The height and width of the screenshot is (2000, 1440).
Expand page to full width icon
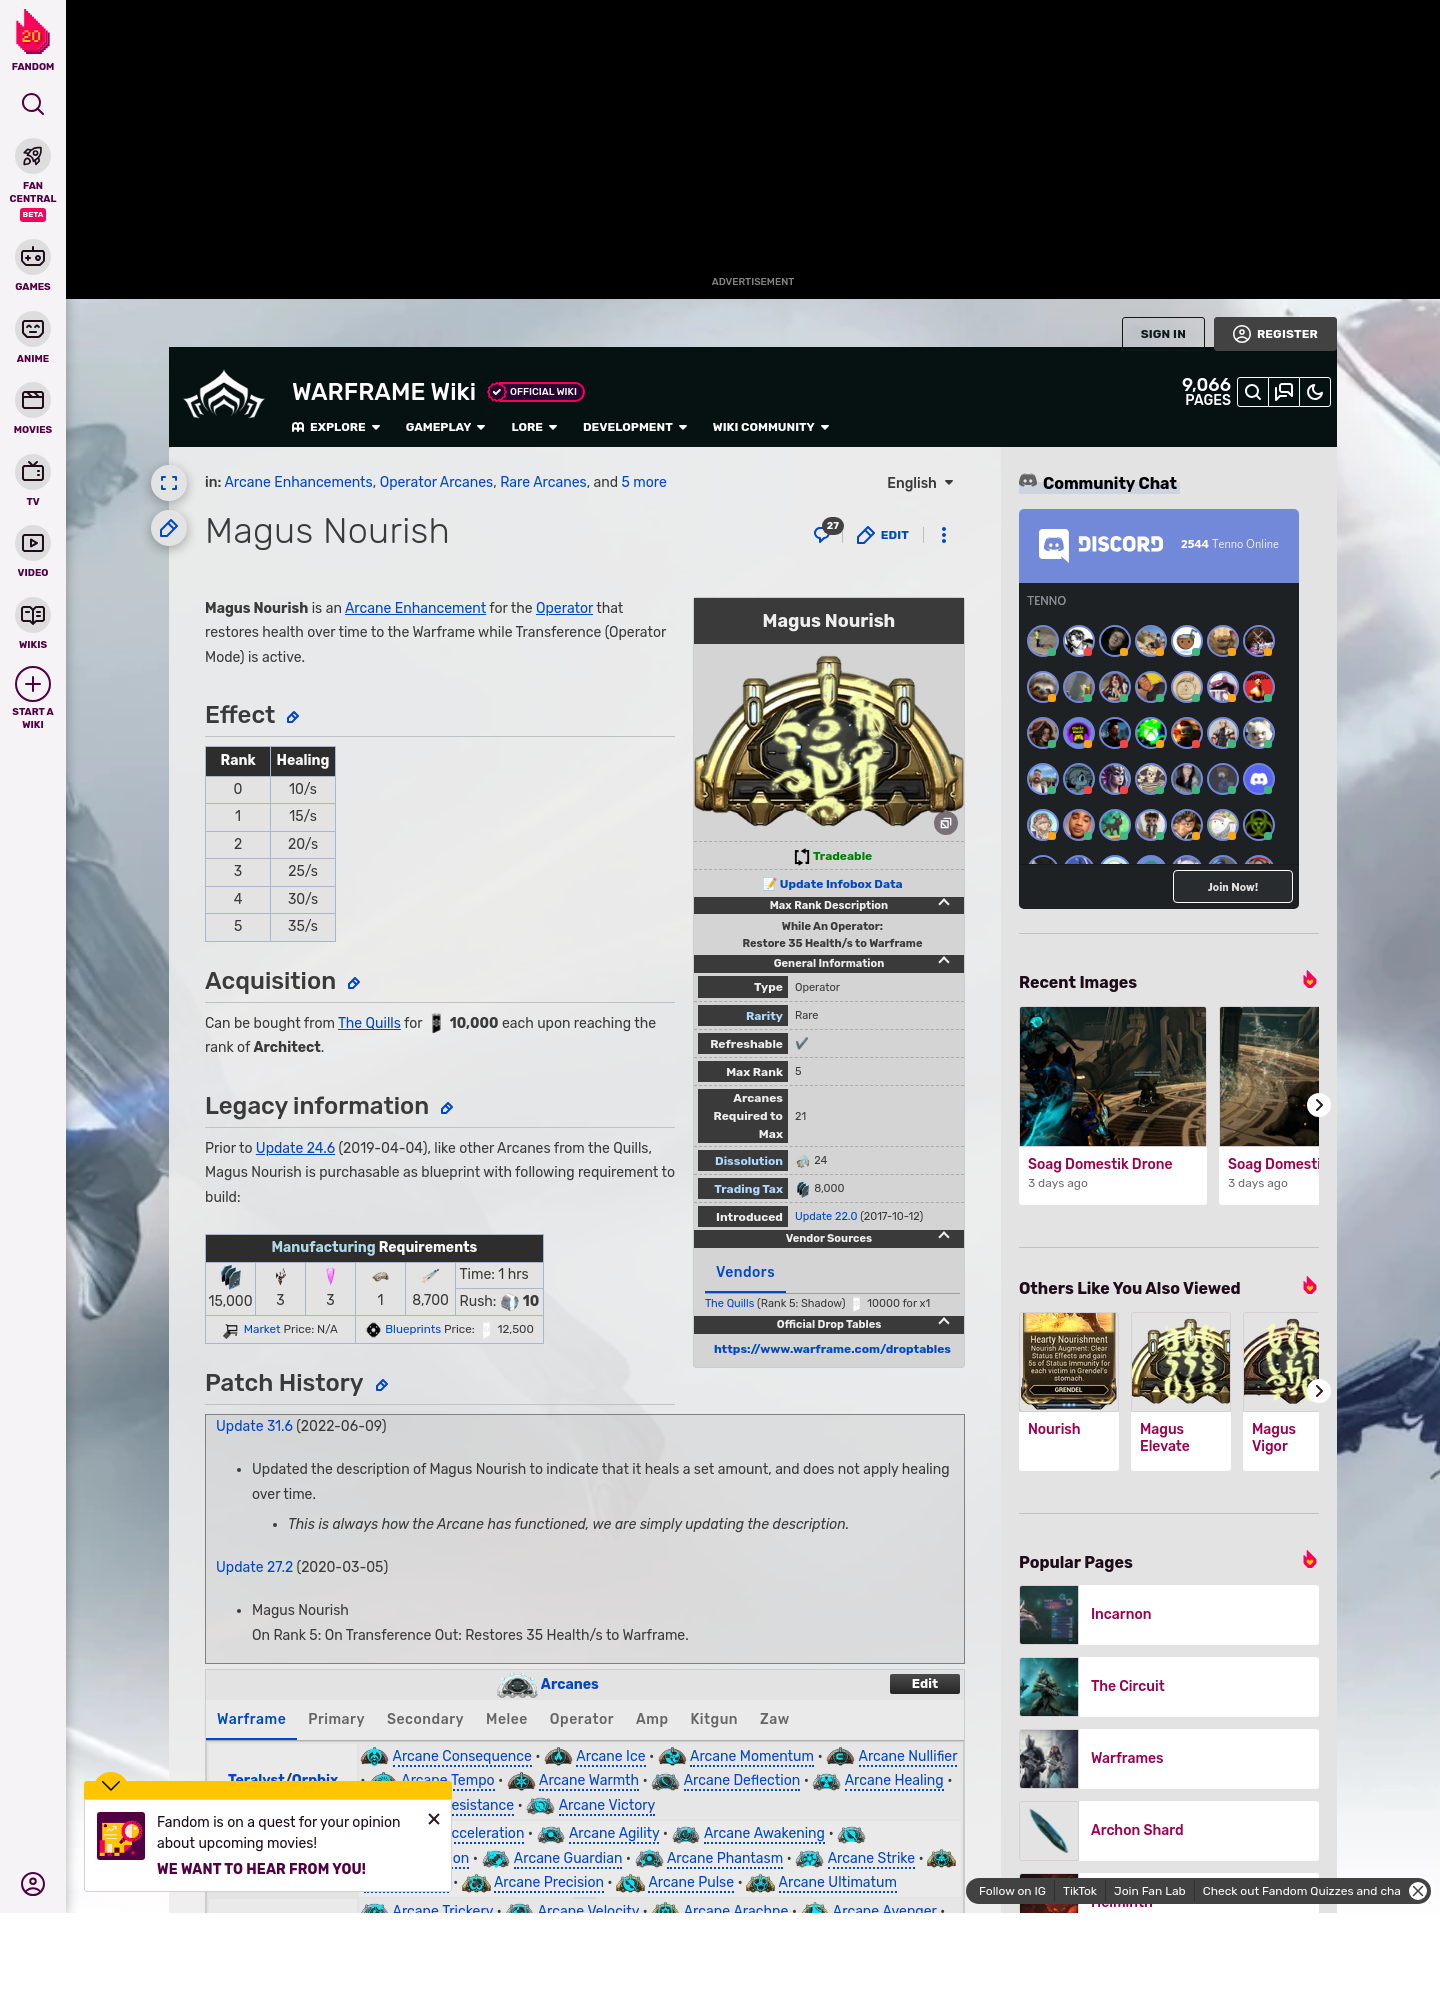pos(169,483)
